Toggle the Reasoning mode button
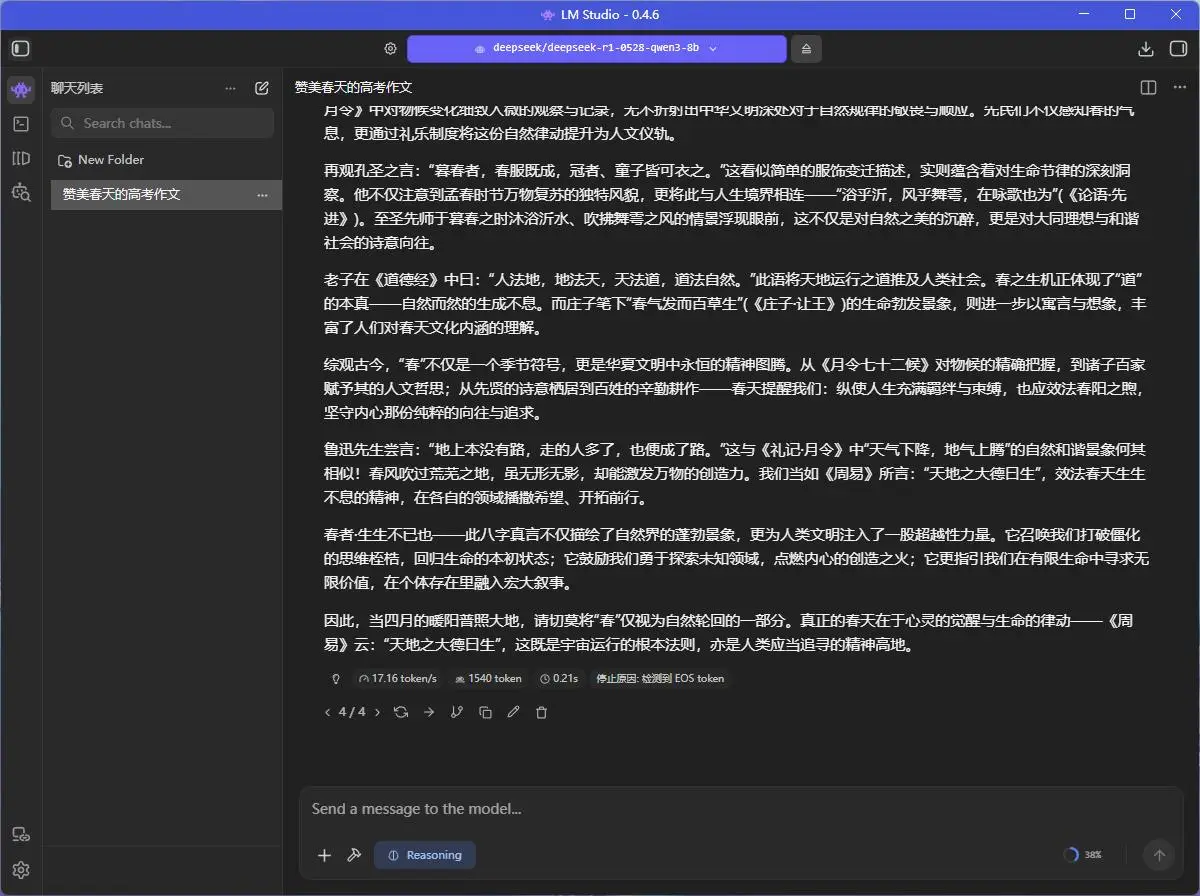 click(424, 855)
